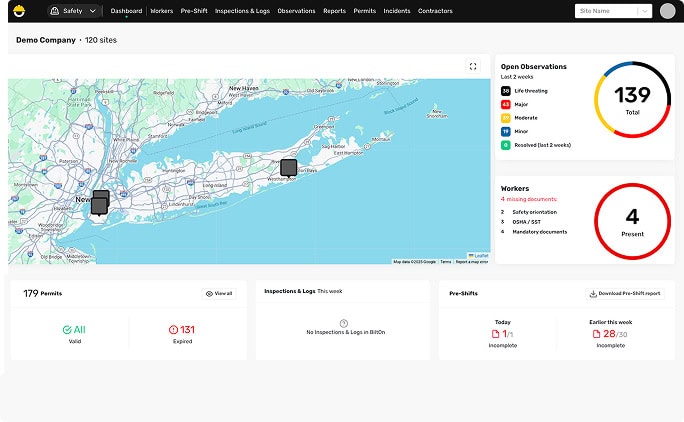This screenshot has height=422, width=684.
Task: Select the Major severity red badge
Action: (506, 104)
